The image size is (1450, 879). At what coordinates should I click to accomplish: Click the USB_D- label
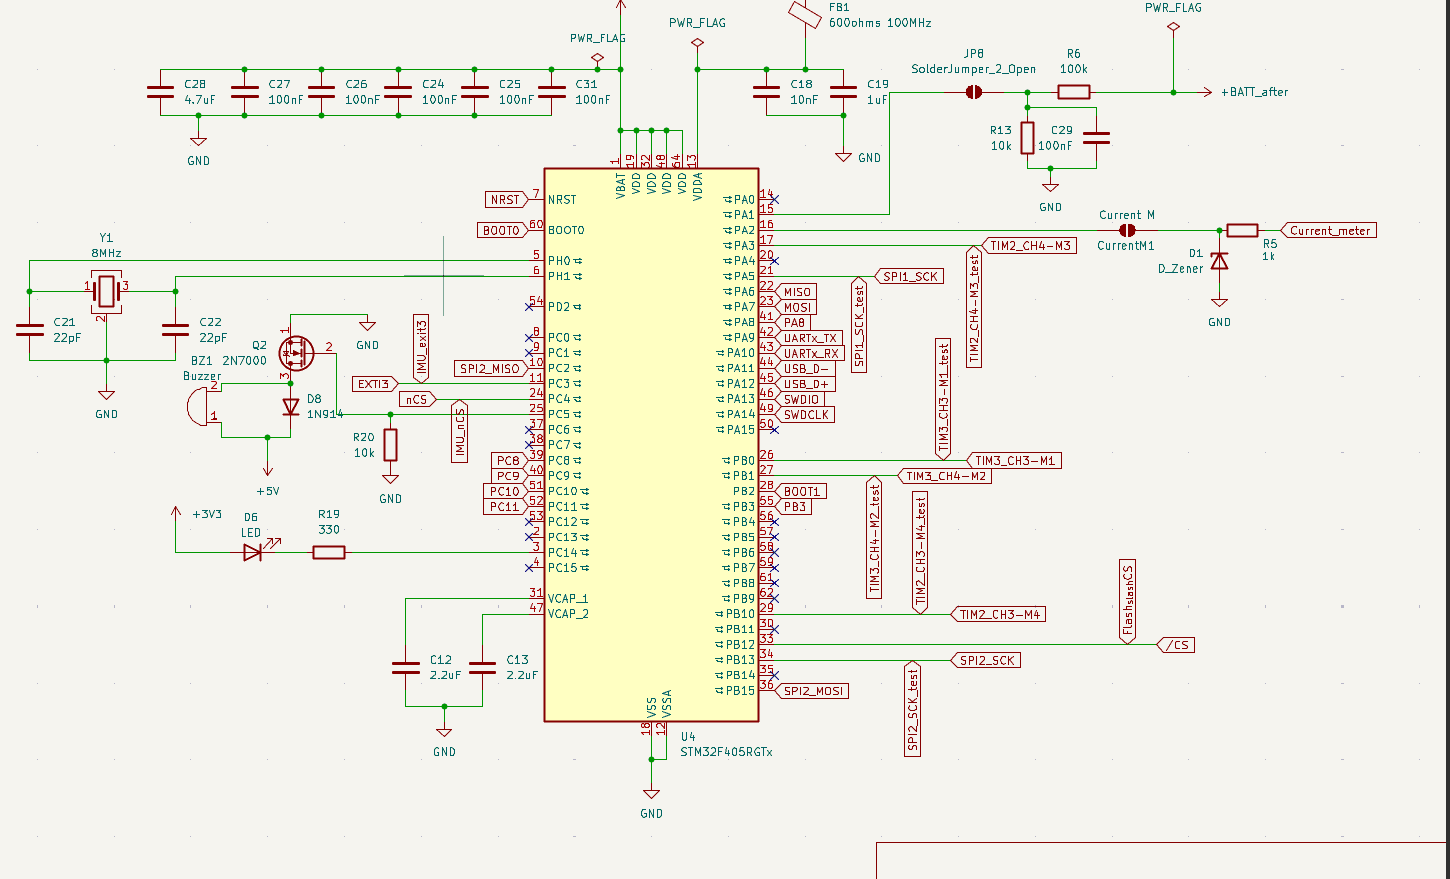coord(804,369)
